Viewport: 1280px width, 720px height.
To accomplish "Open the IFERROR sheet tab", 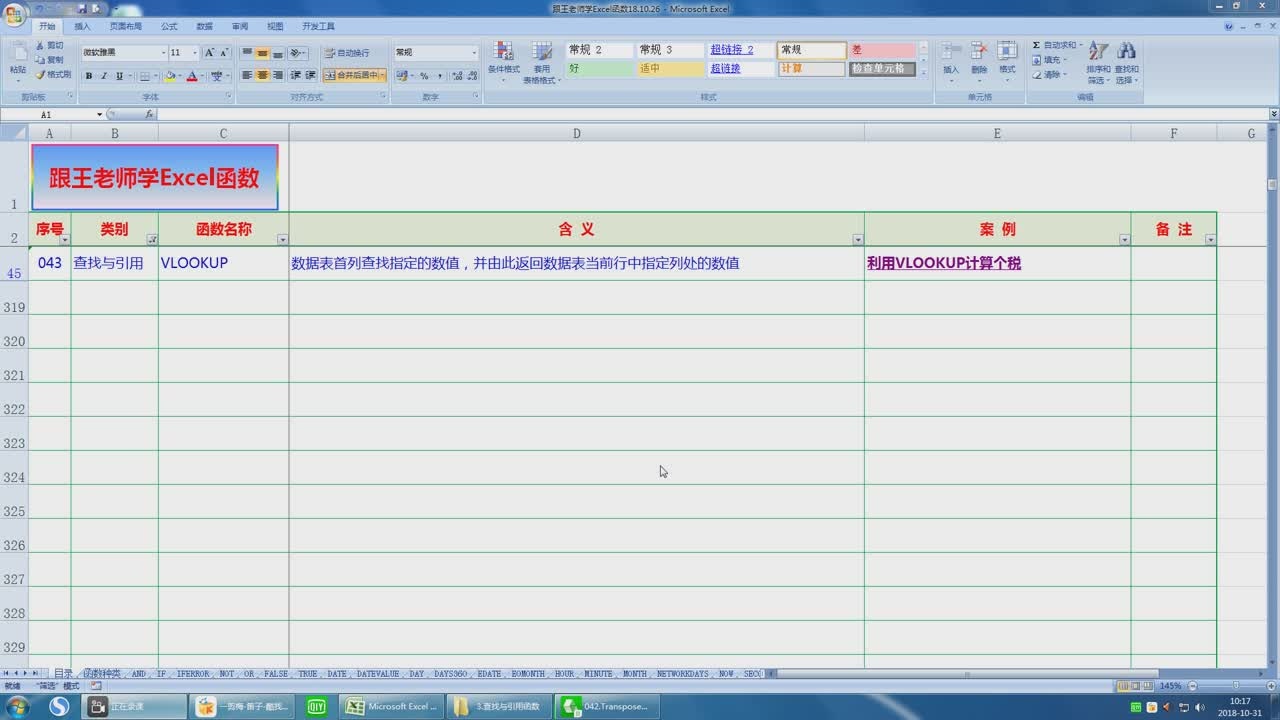I will point(193,674).
